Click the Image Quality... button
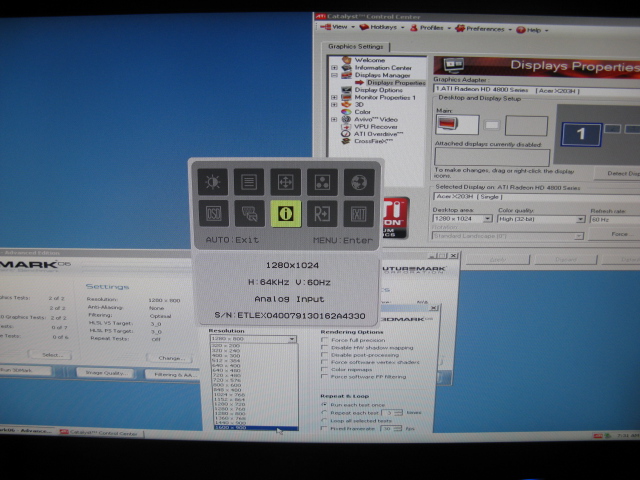 tap(106, 373)
